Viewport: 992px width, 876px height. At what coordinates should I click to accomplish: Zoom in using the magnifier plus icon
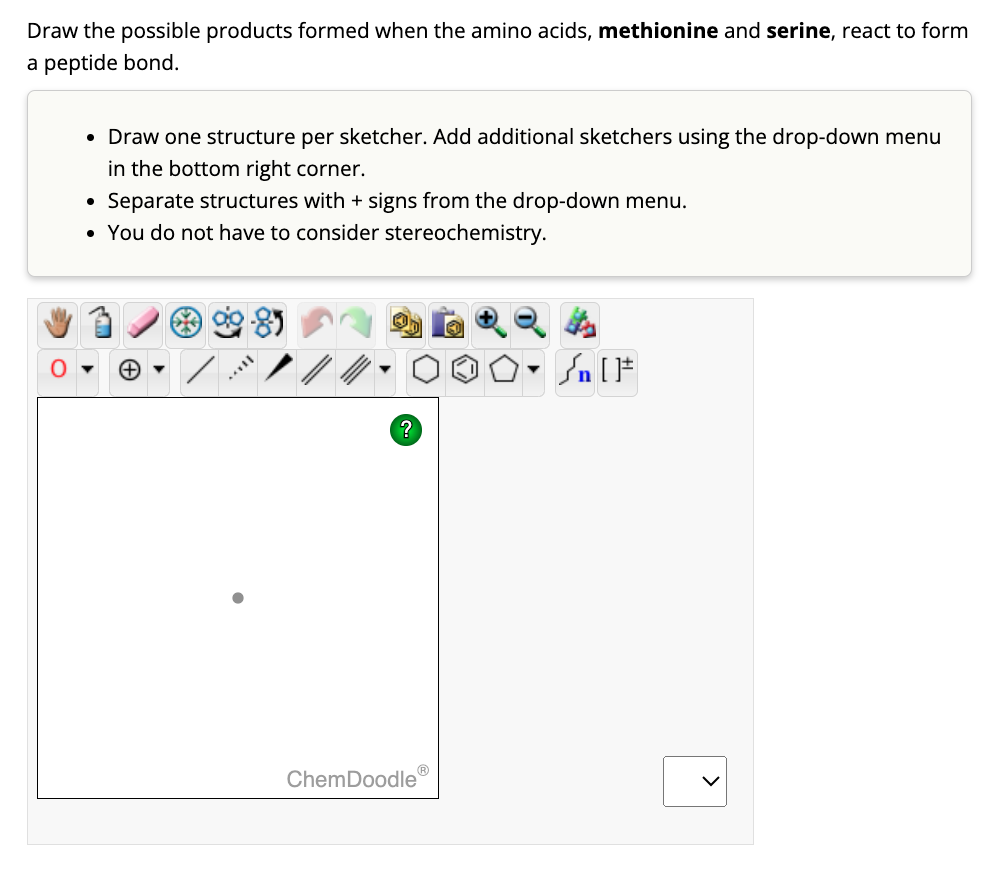point(488,323)
